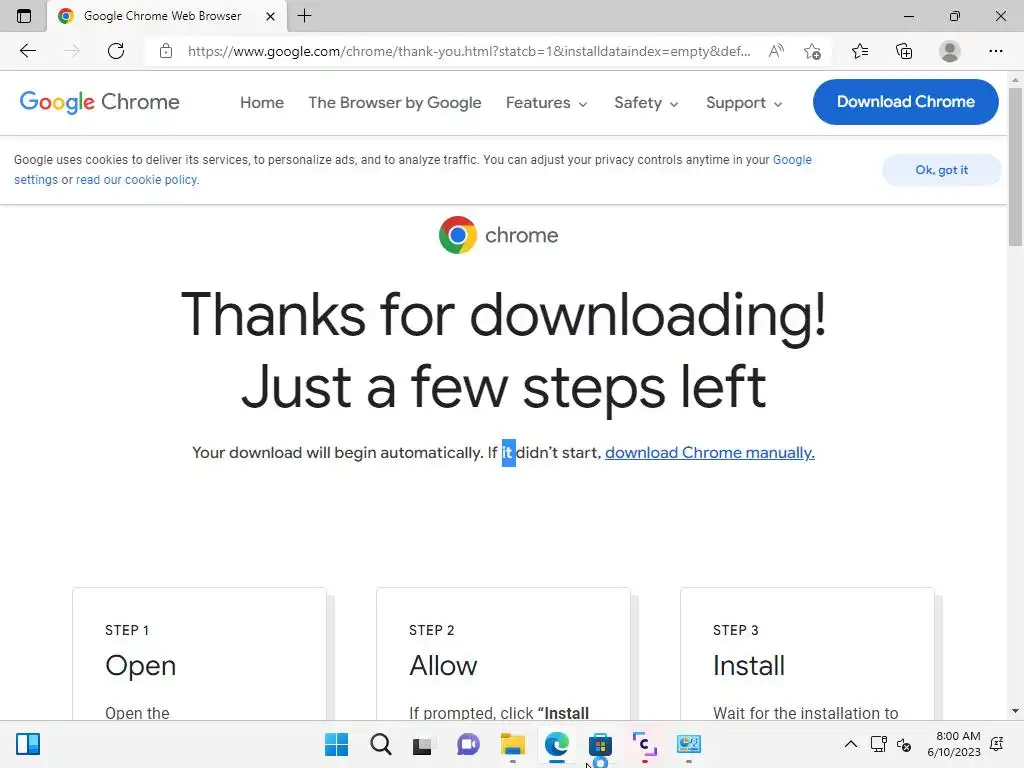The image size is (1024, 768).
Task: View site information lock icon
Action: (166, 51)
